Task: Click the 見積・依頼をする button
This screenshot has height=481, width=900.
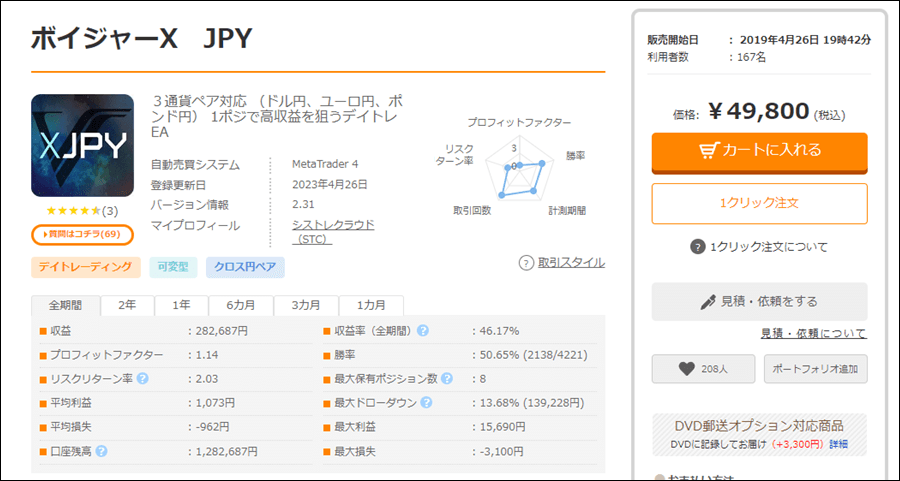Action: click(759, 302)
